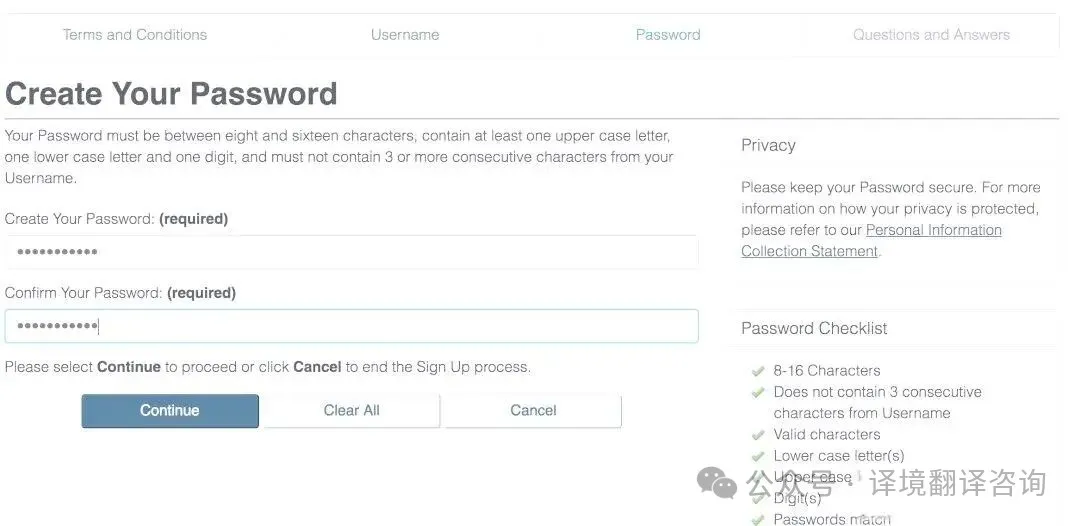Click checkmark icon beside Digit(s)
Viewport: 1080px width, 526px height.
click(758, 498)
